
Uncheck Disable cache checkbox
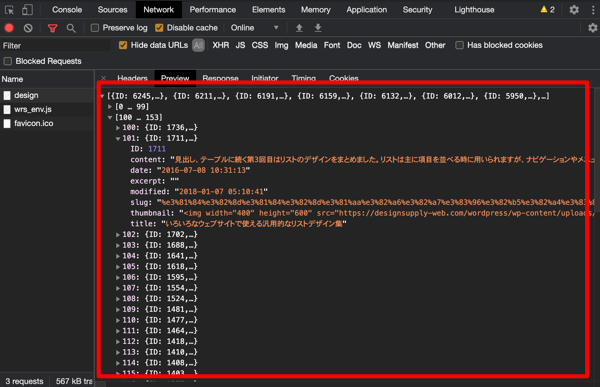pyautogui.click(x=159, y=28)
